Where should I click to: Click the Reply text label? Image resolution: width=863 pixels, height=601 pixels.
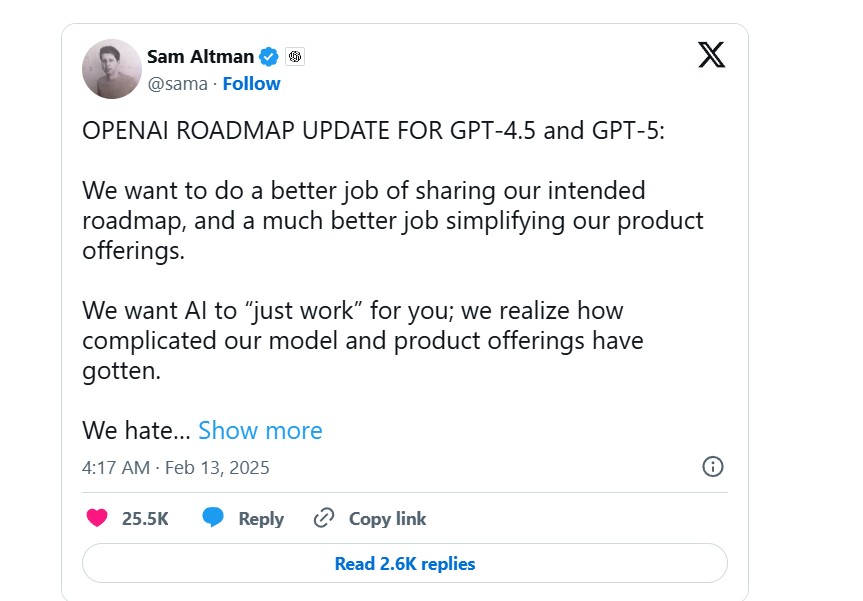tap(261, 518)
